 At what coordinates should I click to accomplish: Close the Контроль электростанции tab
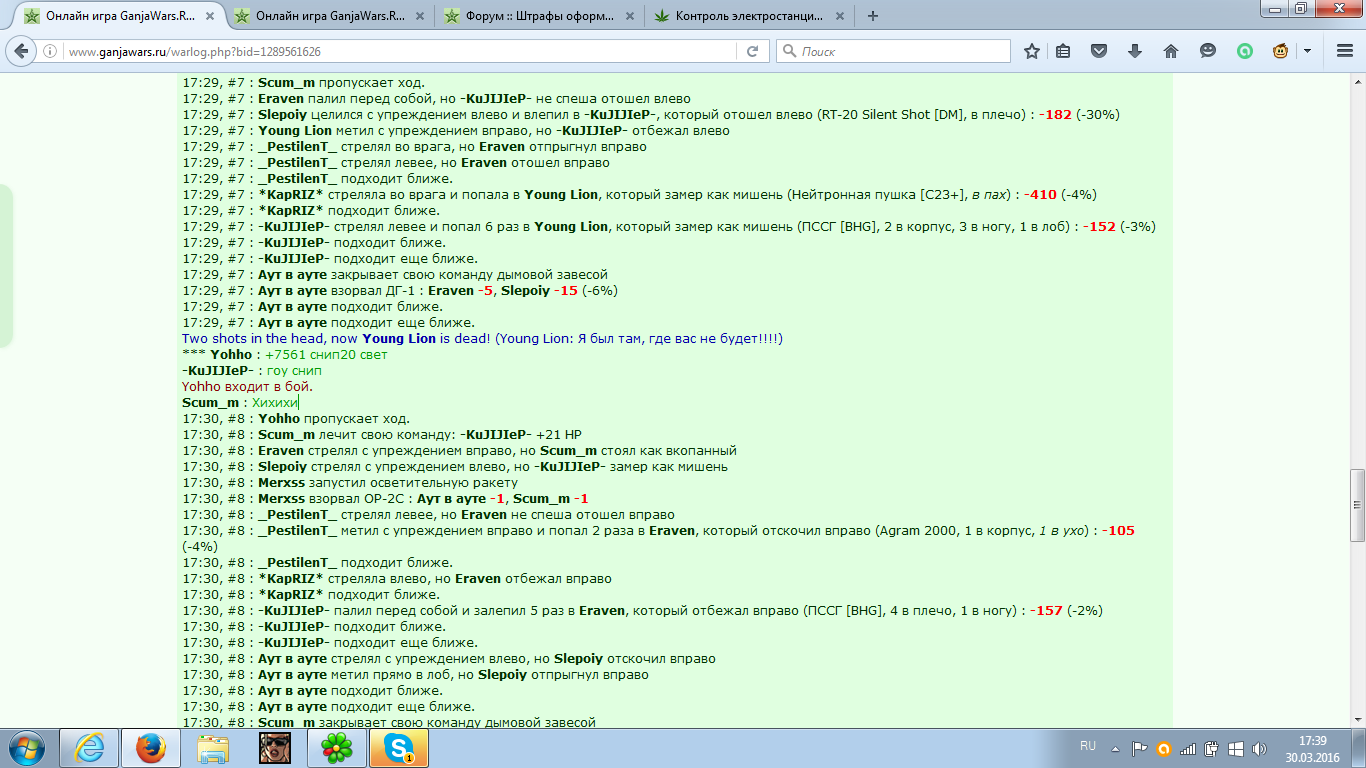[x=839, y=16]
